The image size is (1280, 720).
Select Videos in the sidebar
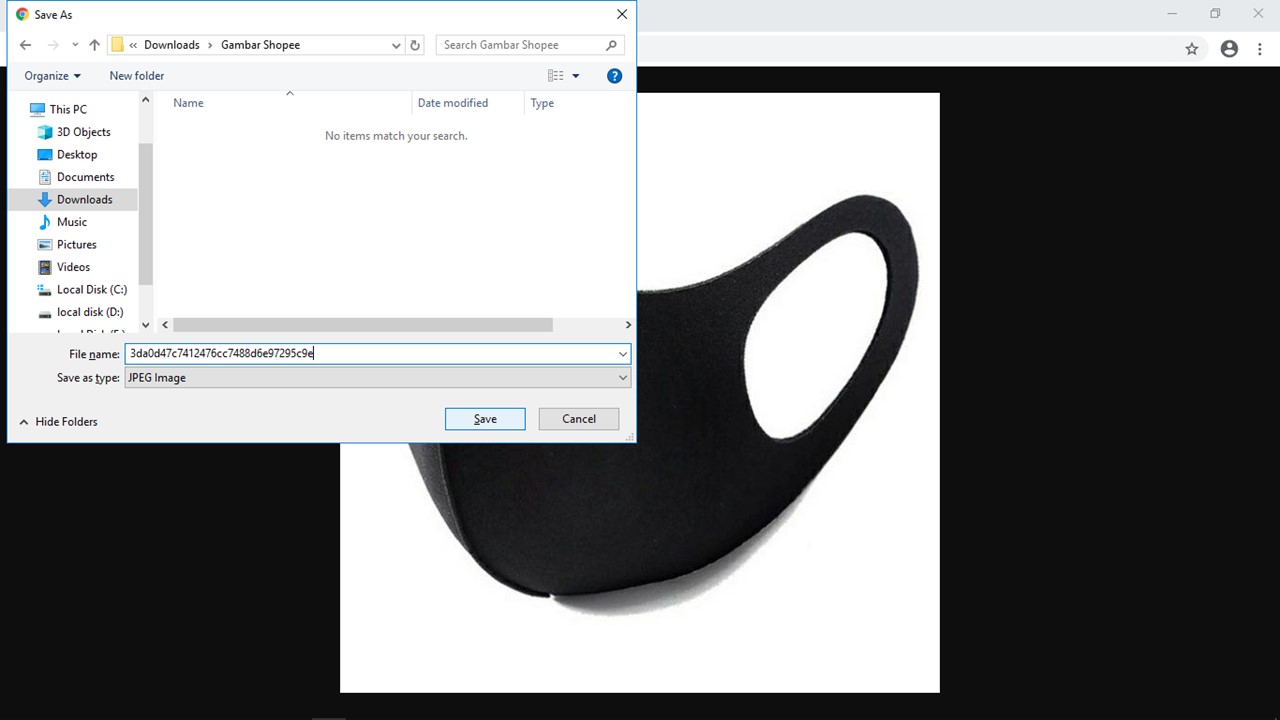[x=73, y=267]
